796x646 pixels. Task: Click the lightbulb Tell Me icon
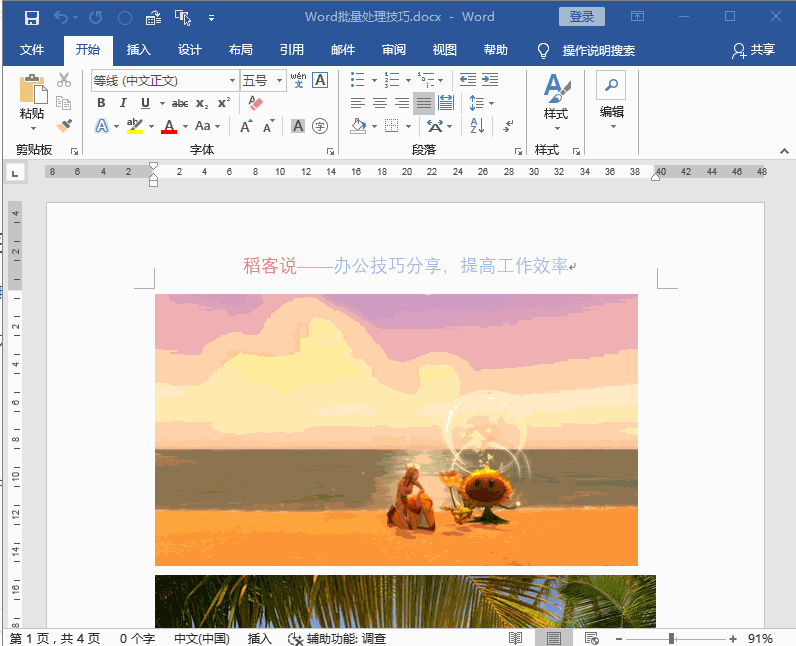(x=543, y=50)
